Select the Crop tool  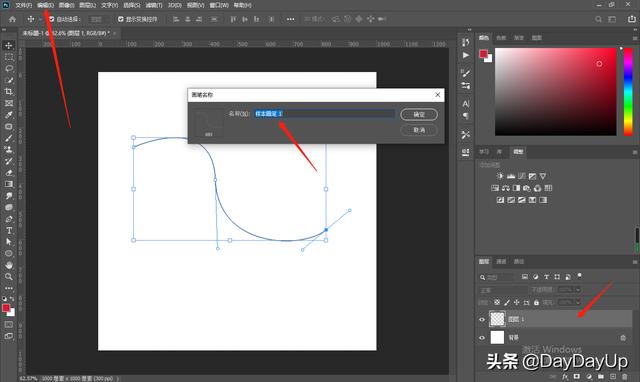tap(9, 91)
